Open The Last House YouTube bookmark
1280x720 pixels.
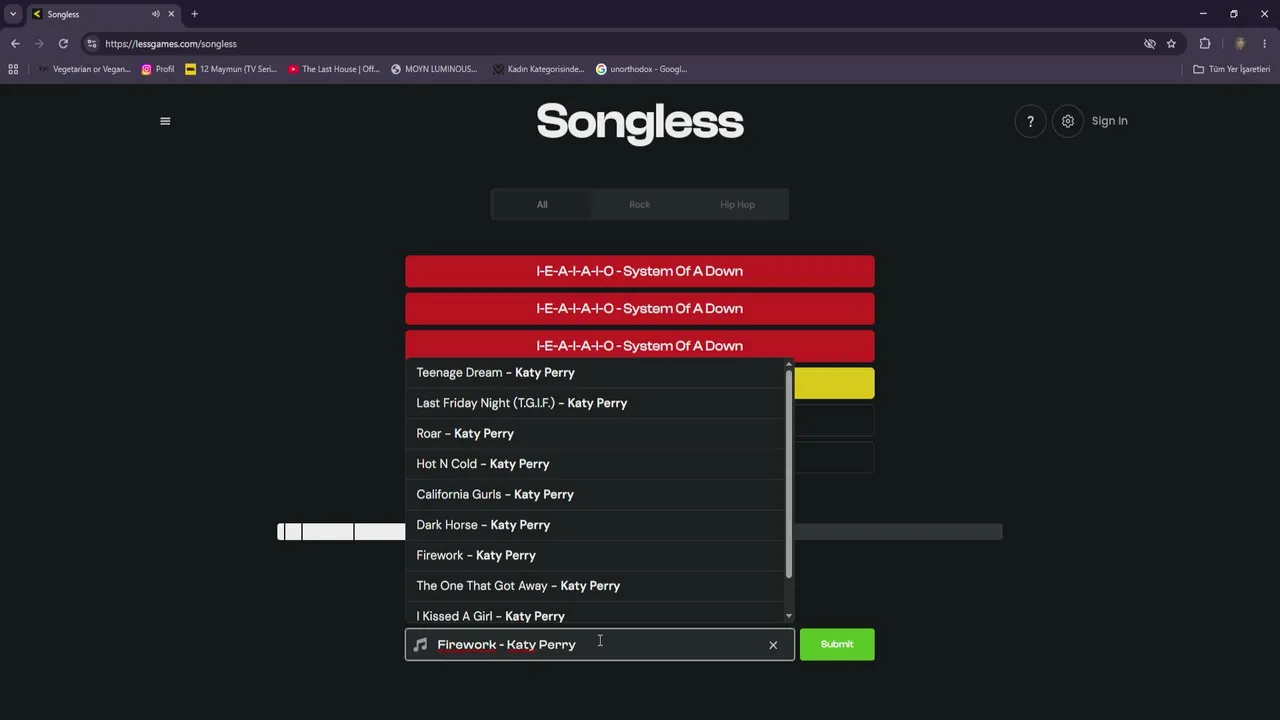coord(334,69)
